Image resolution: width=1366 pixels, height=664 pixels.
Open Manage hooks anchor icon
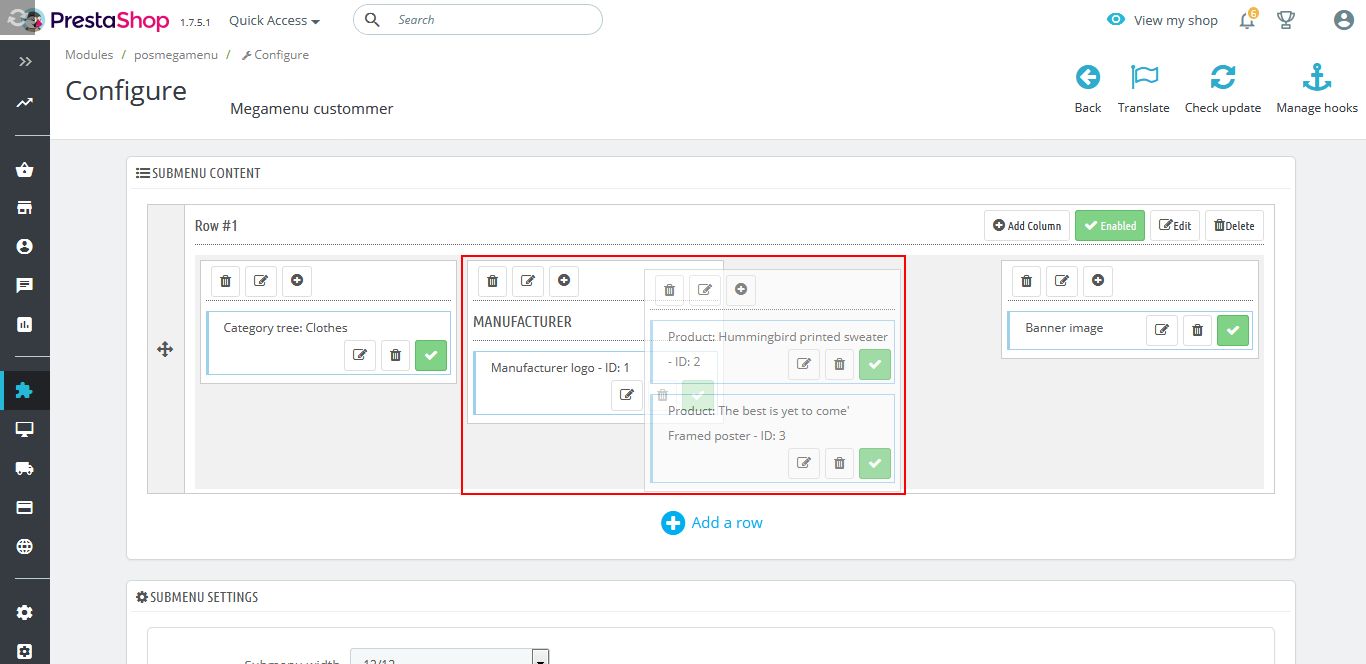pyautogui.click(x=1316, y=78)
